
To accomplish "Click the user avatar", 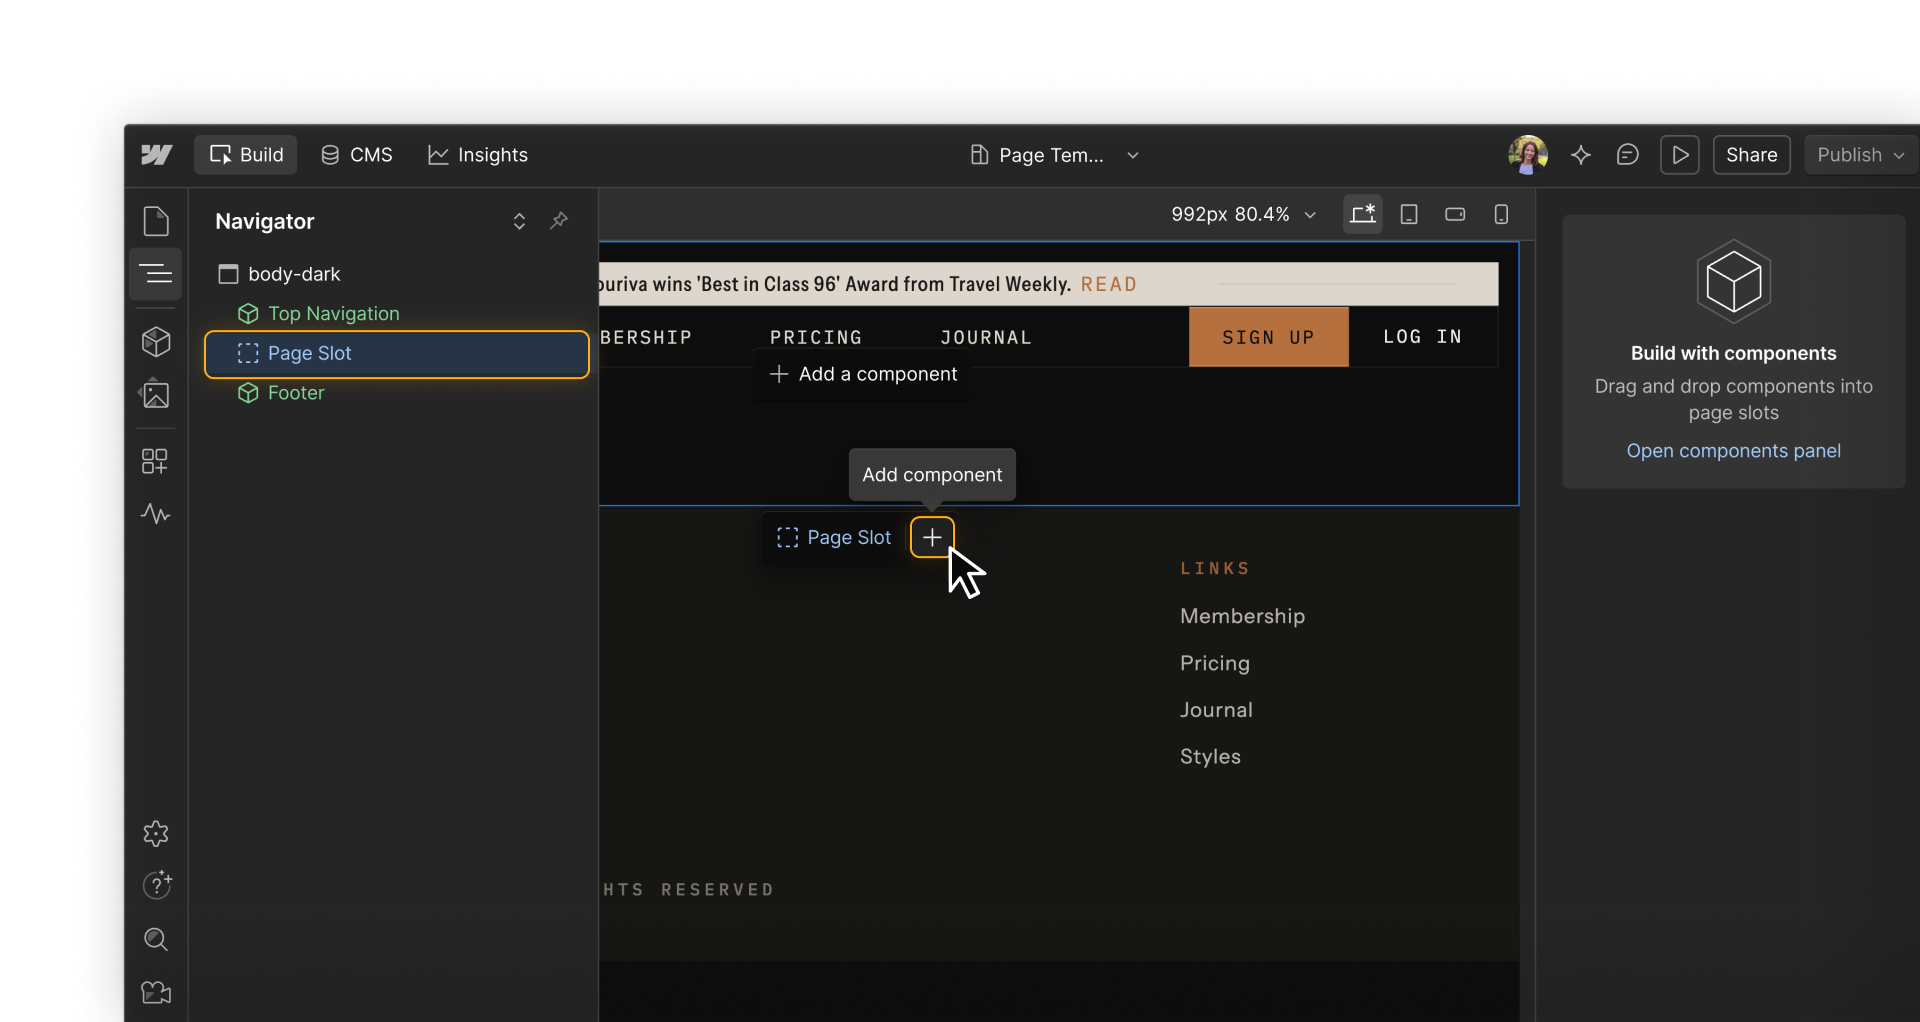I will [x=1527, y=155].
